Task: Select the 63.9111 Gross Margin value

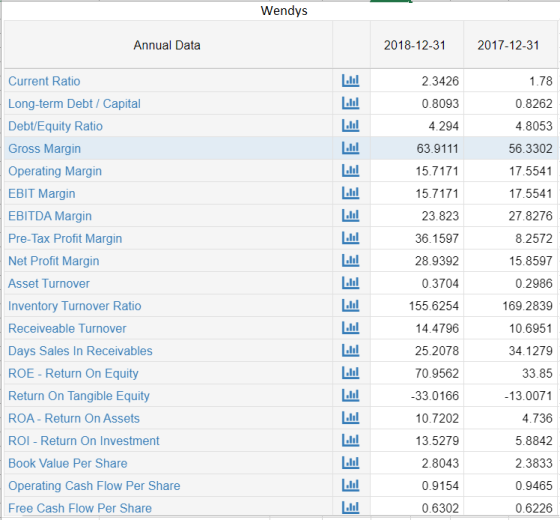Action: [x=438, y=149]
